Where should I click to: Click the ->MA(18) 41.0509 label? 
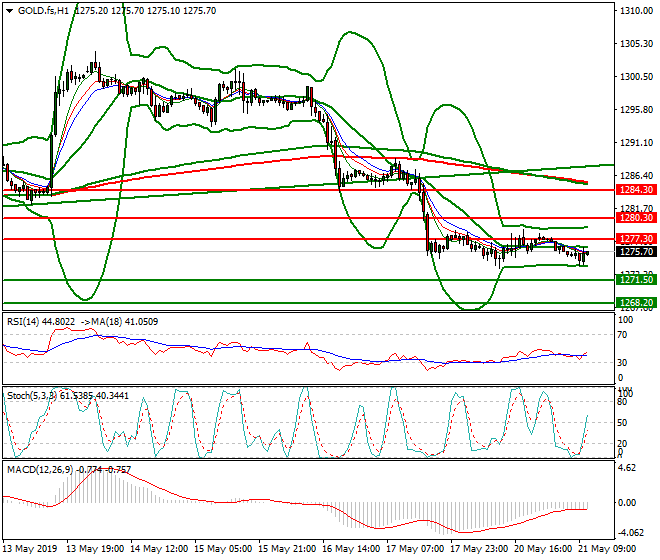click(119, 322)
